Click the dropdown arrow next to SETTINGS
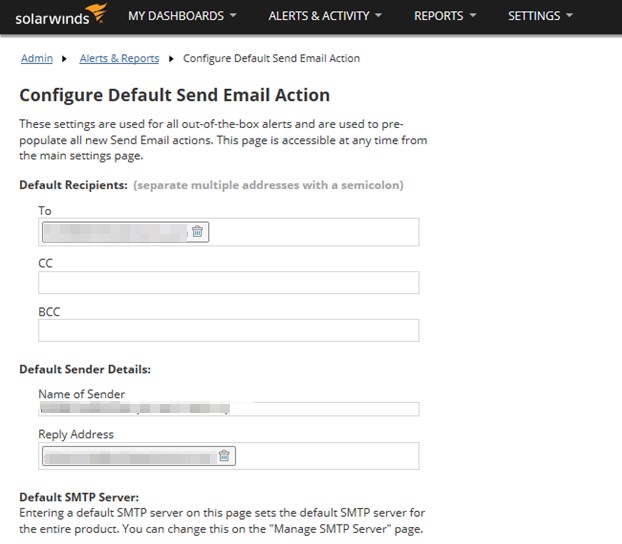The width and height of the screenshot is (622, 544). (569, 16)
